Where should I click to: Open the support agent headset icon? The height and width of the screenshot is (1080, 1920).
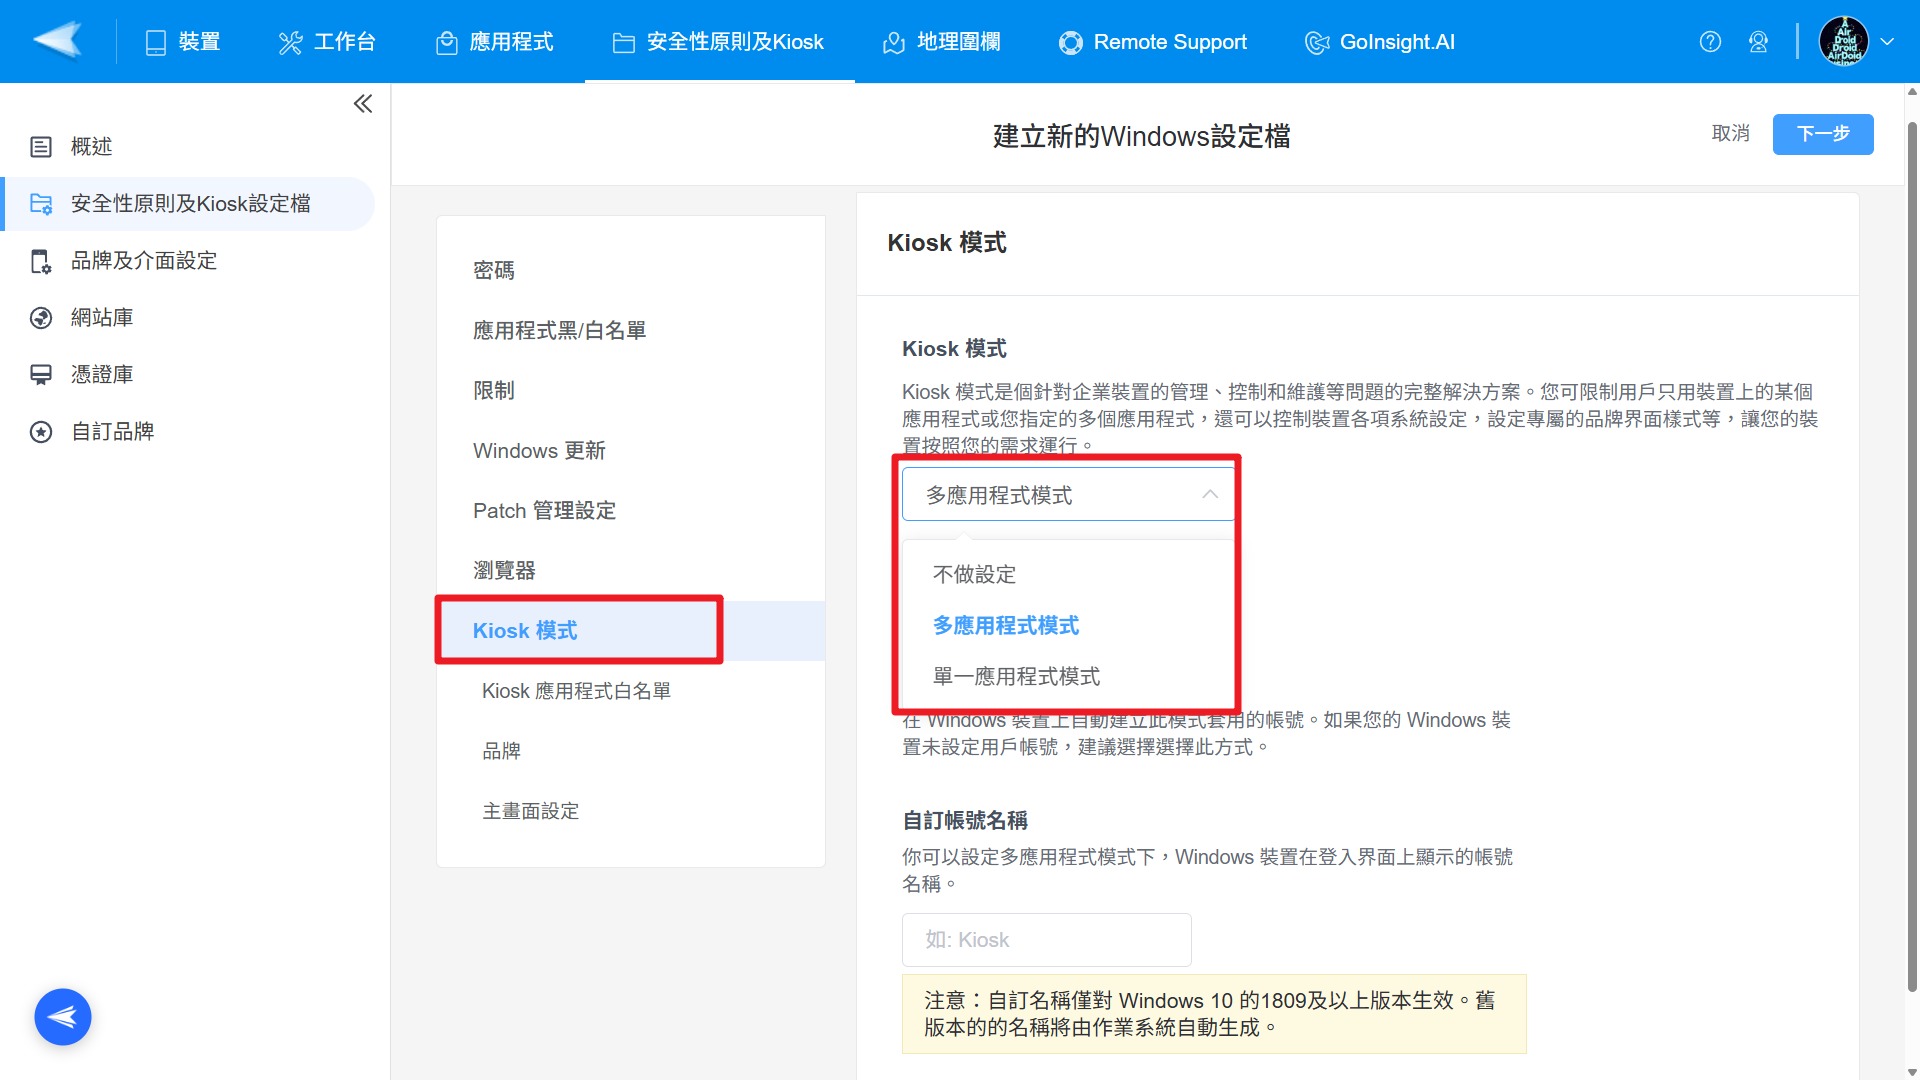tap(1758, 42)
